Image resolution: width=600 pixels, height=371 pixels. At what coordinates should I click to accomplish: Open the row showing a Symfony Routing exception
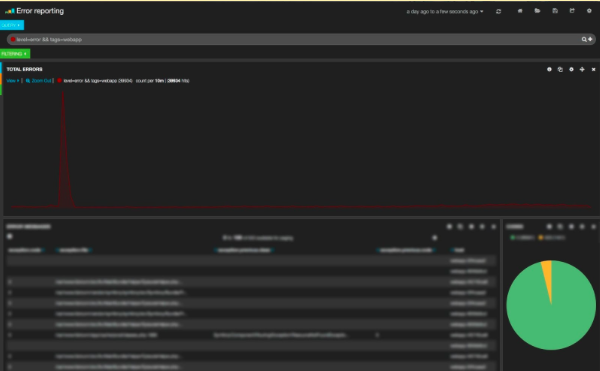[x=251, y=335]
